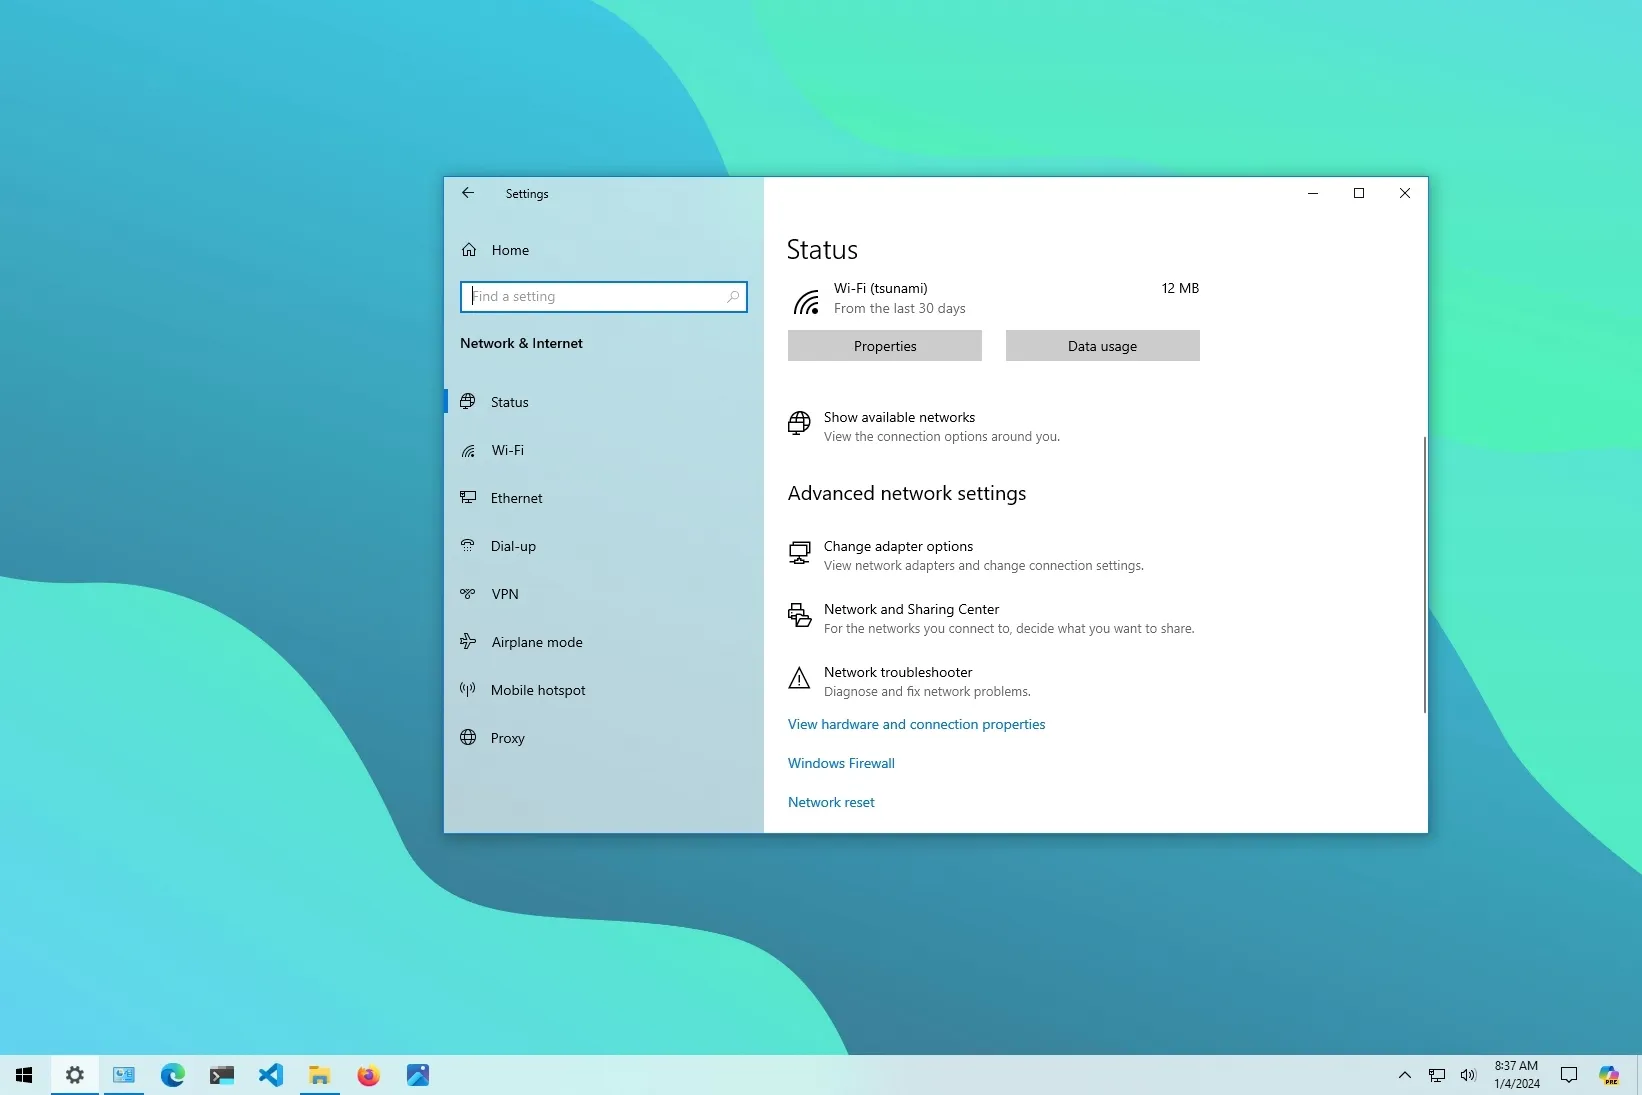1642x1095 pixels.
Task: Select Status in the sidebar
Action: point(604,402)
